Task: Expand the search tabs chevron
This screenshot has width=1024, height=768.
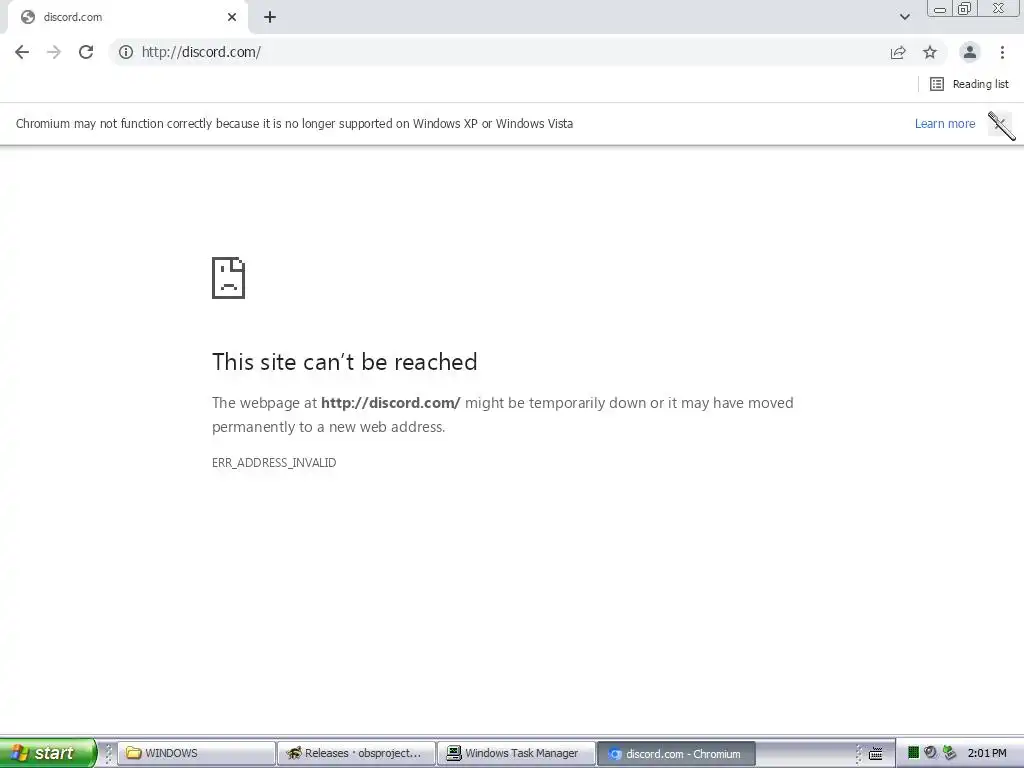Action: [x=904, y=17]
